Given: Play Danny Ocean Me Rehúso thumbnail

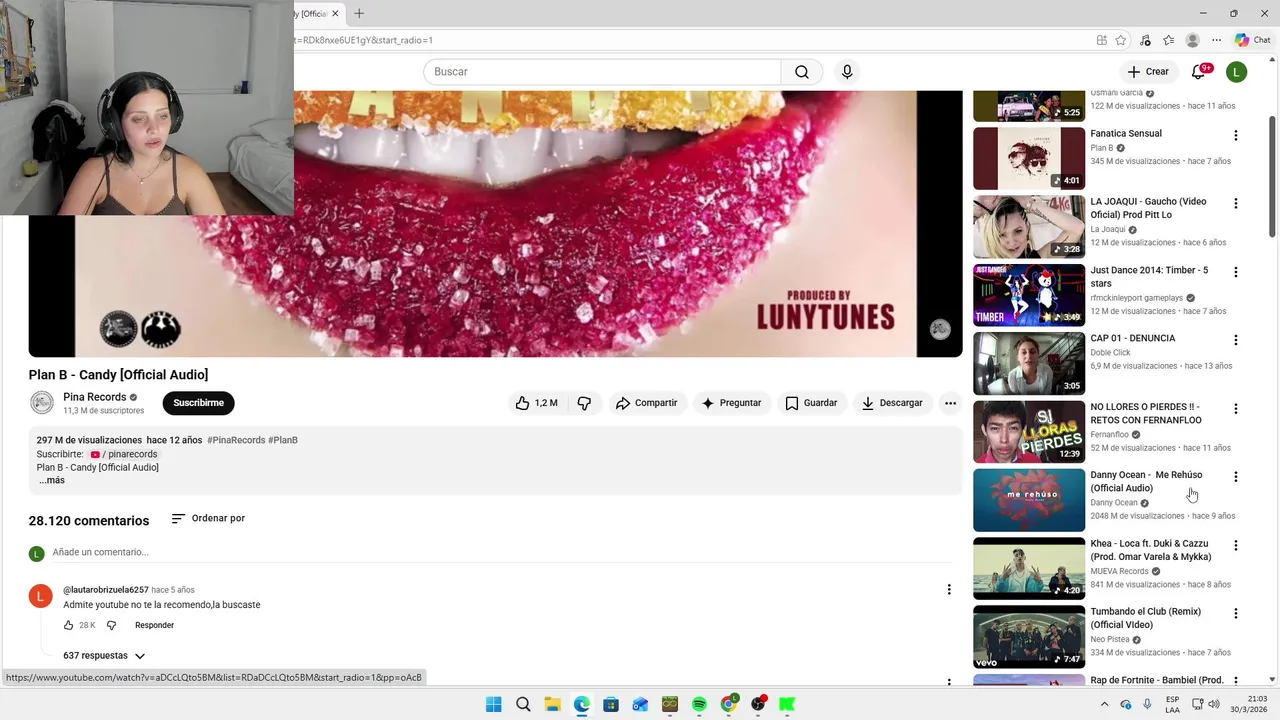Looking at the screenshot, I should click(x=1029, y=500).
